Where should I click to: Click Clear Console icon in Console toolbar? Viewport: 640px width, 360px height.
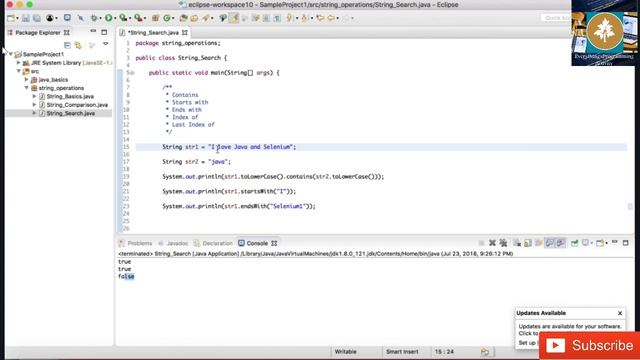coord(517,243)
